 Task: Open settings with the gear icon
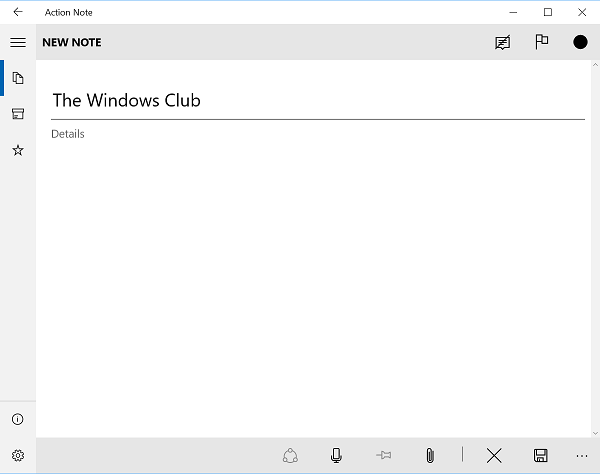[x=18, y=455]
